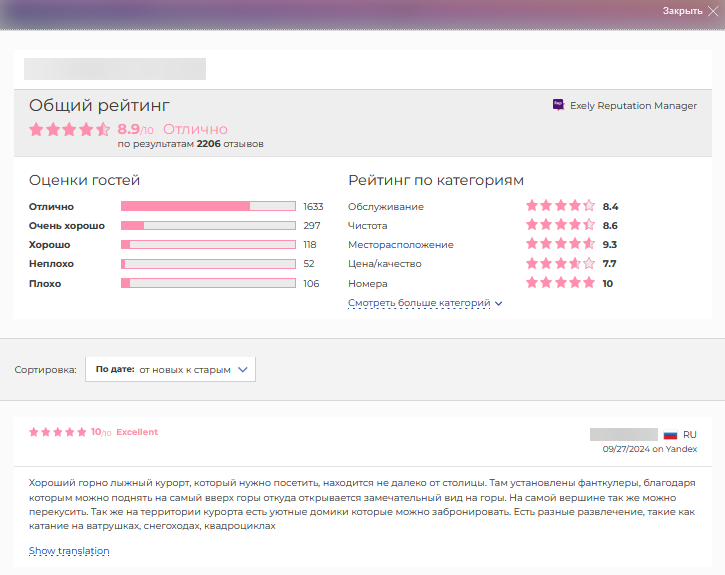
Task: Click the Чистота category label
Action: pos(368,226)
